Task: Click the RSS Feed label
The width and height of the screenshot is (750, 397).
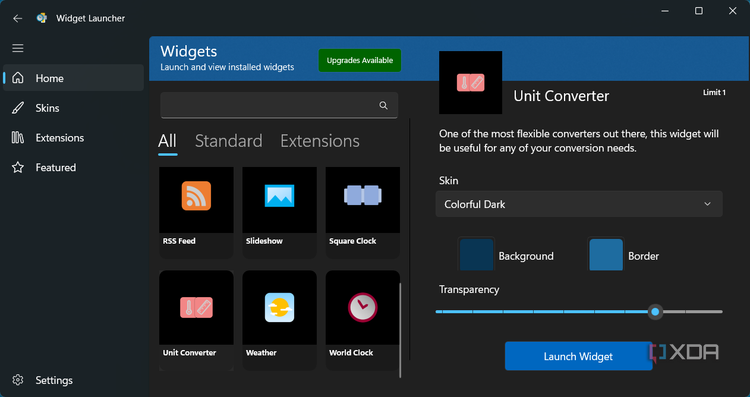Action: point(179,241)
